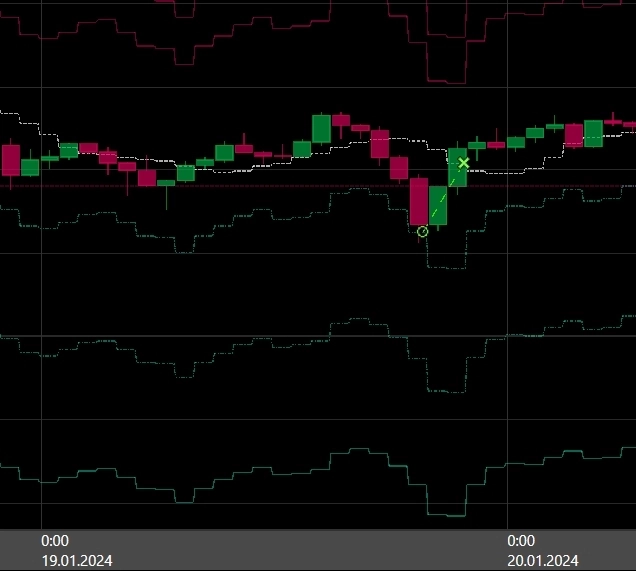The height and width of the screenshot is (571, 636).
Task: Select the green candle under the X marker
Action: (x=457, y=170)
